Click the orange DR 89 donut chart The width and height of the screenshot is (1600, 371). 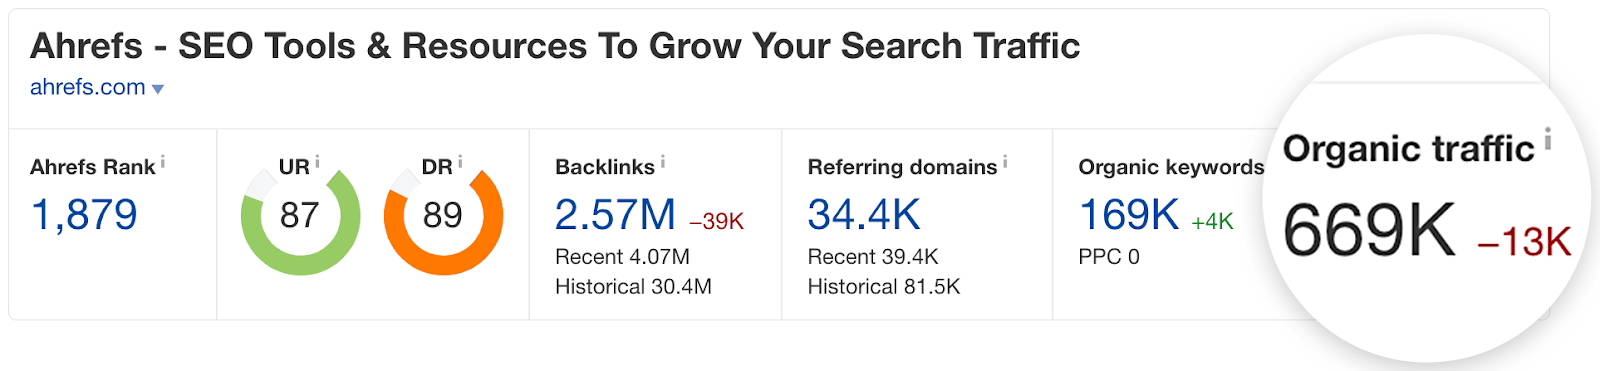(x=443, y=215)
